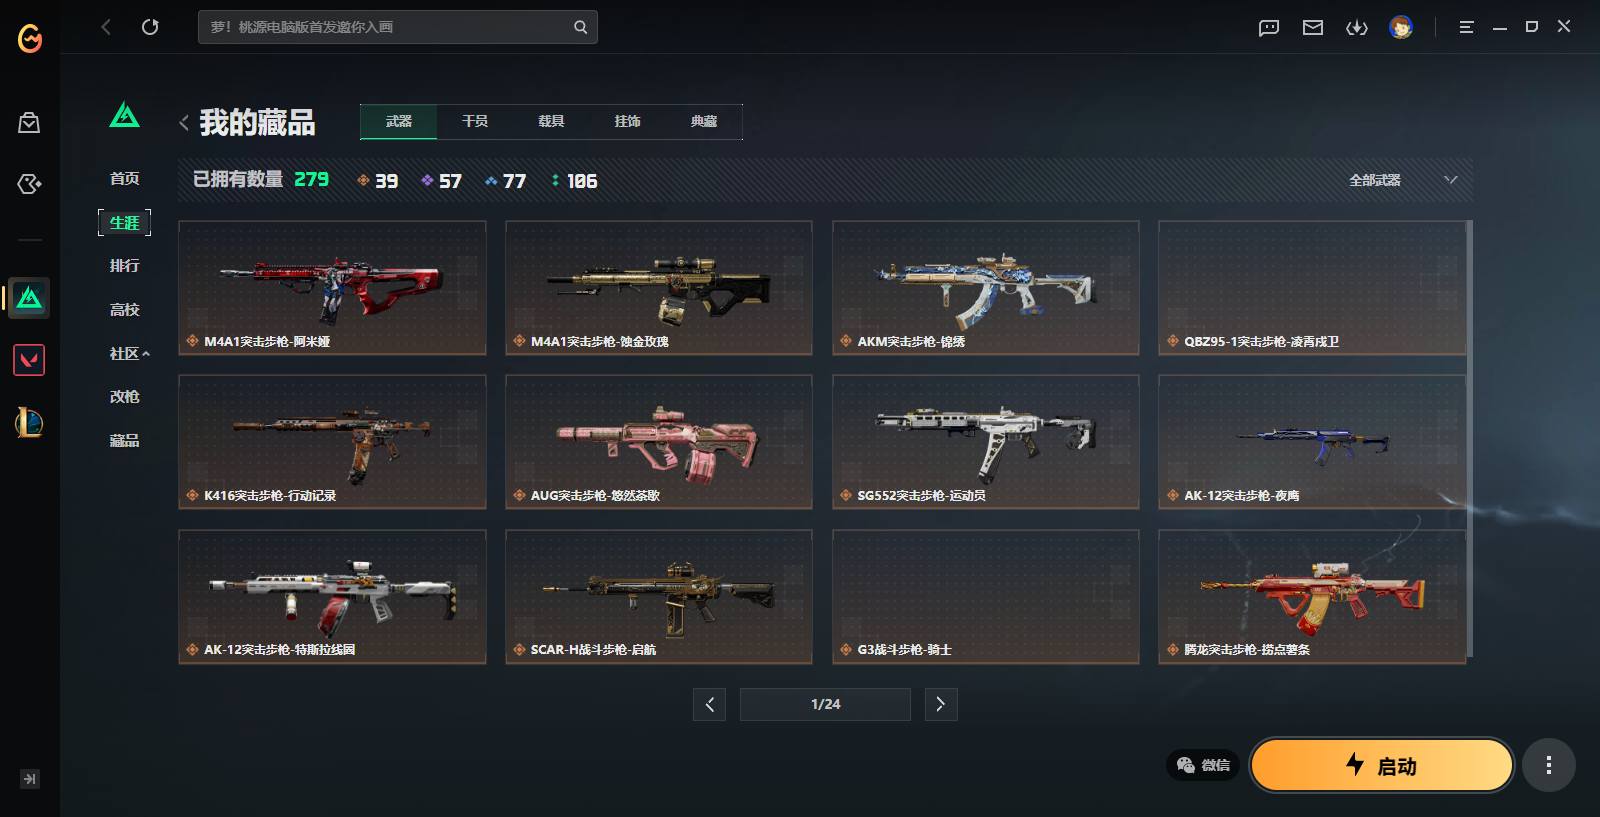Open the user avatar profile
The image size is (1600, 817).
click(1401, 27)
